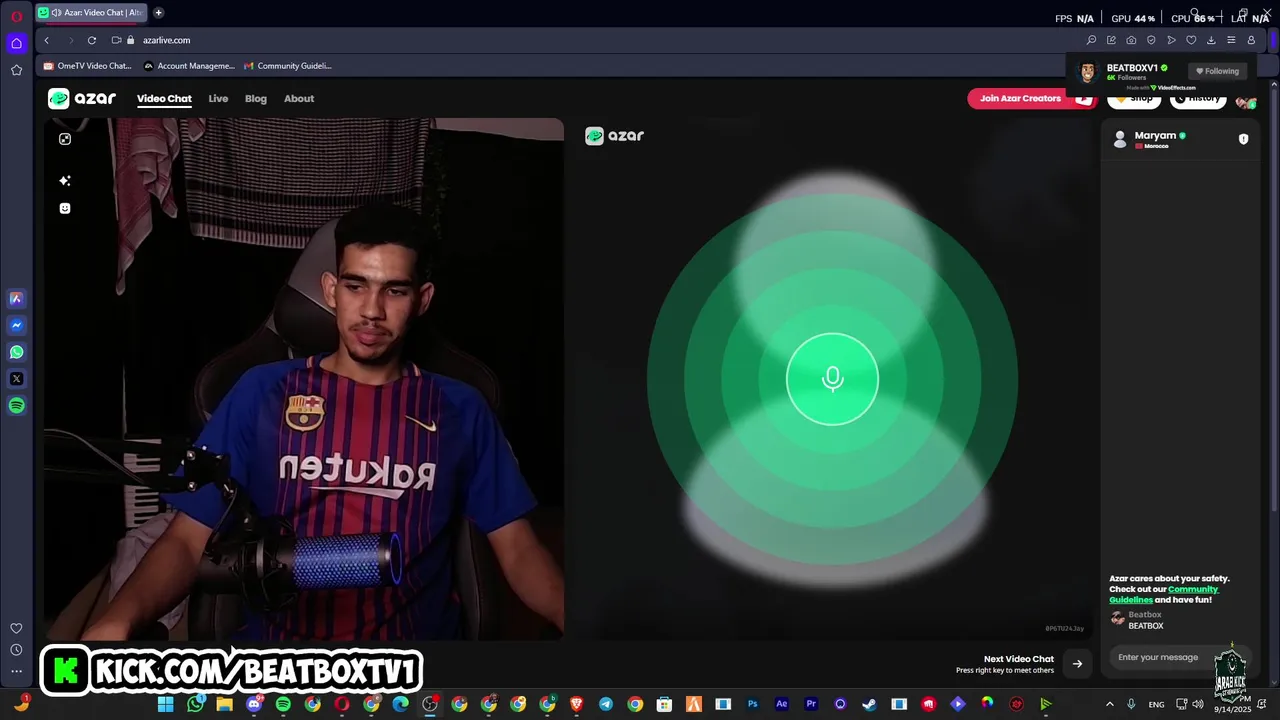Open the Live tab
This screenshot has height=720, width=1280.
tap(218, 99)
